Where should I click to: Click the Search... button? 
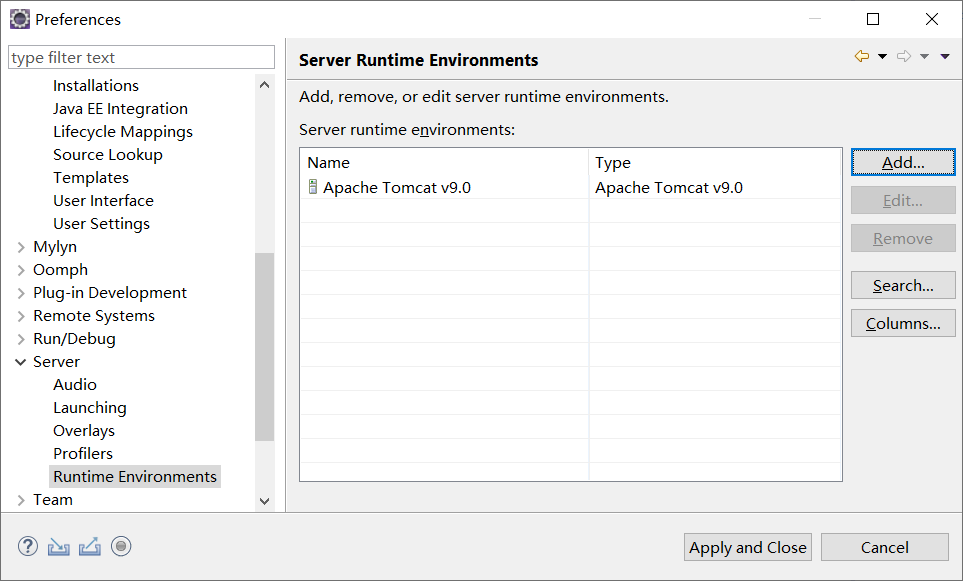tap(903, 286)
